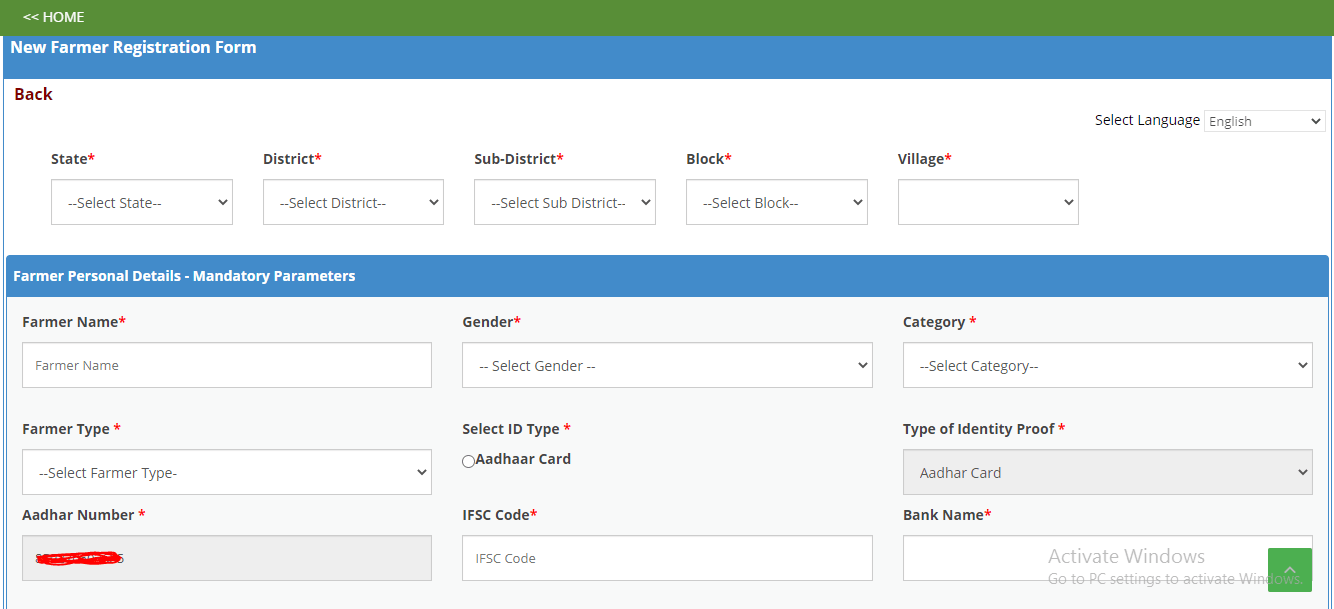Click into the IFSC Code field

[667, 558]
